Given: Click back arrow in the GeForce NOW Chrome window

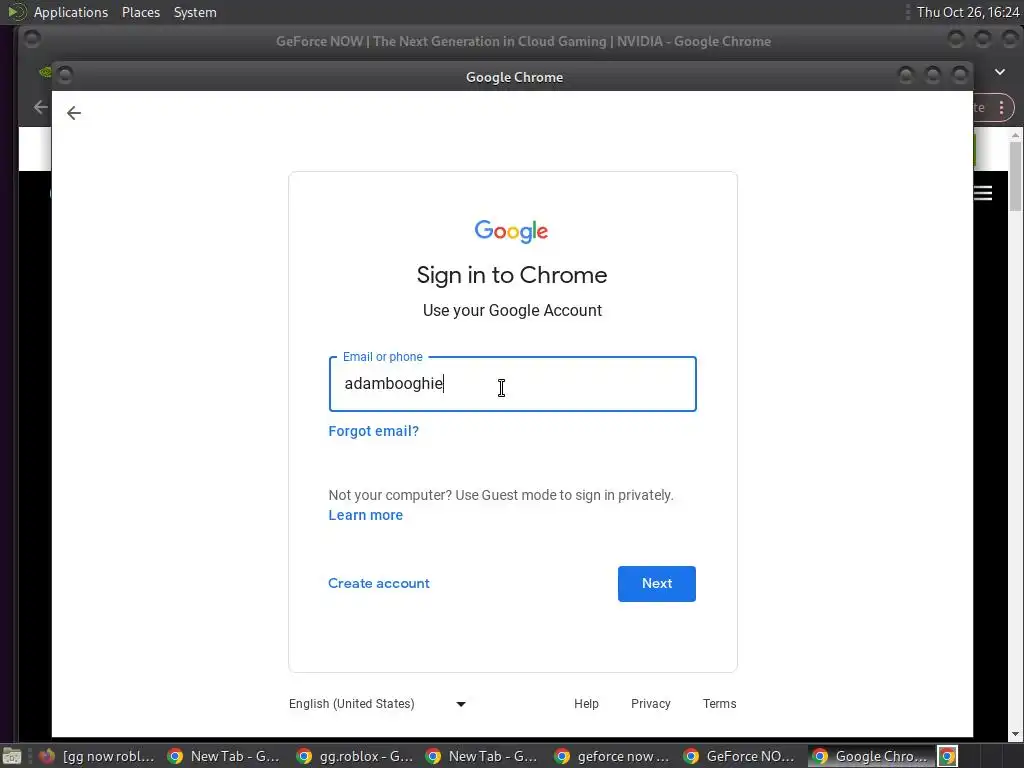Looking at the screenshot, I should (x=40, y=107).
